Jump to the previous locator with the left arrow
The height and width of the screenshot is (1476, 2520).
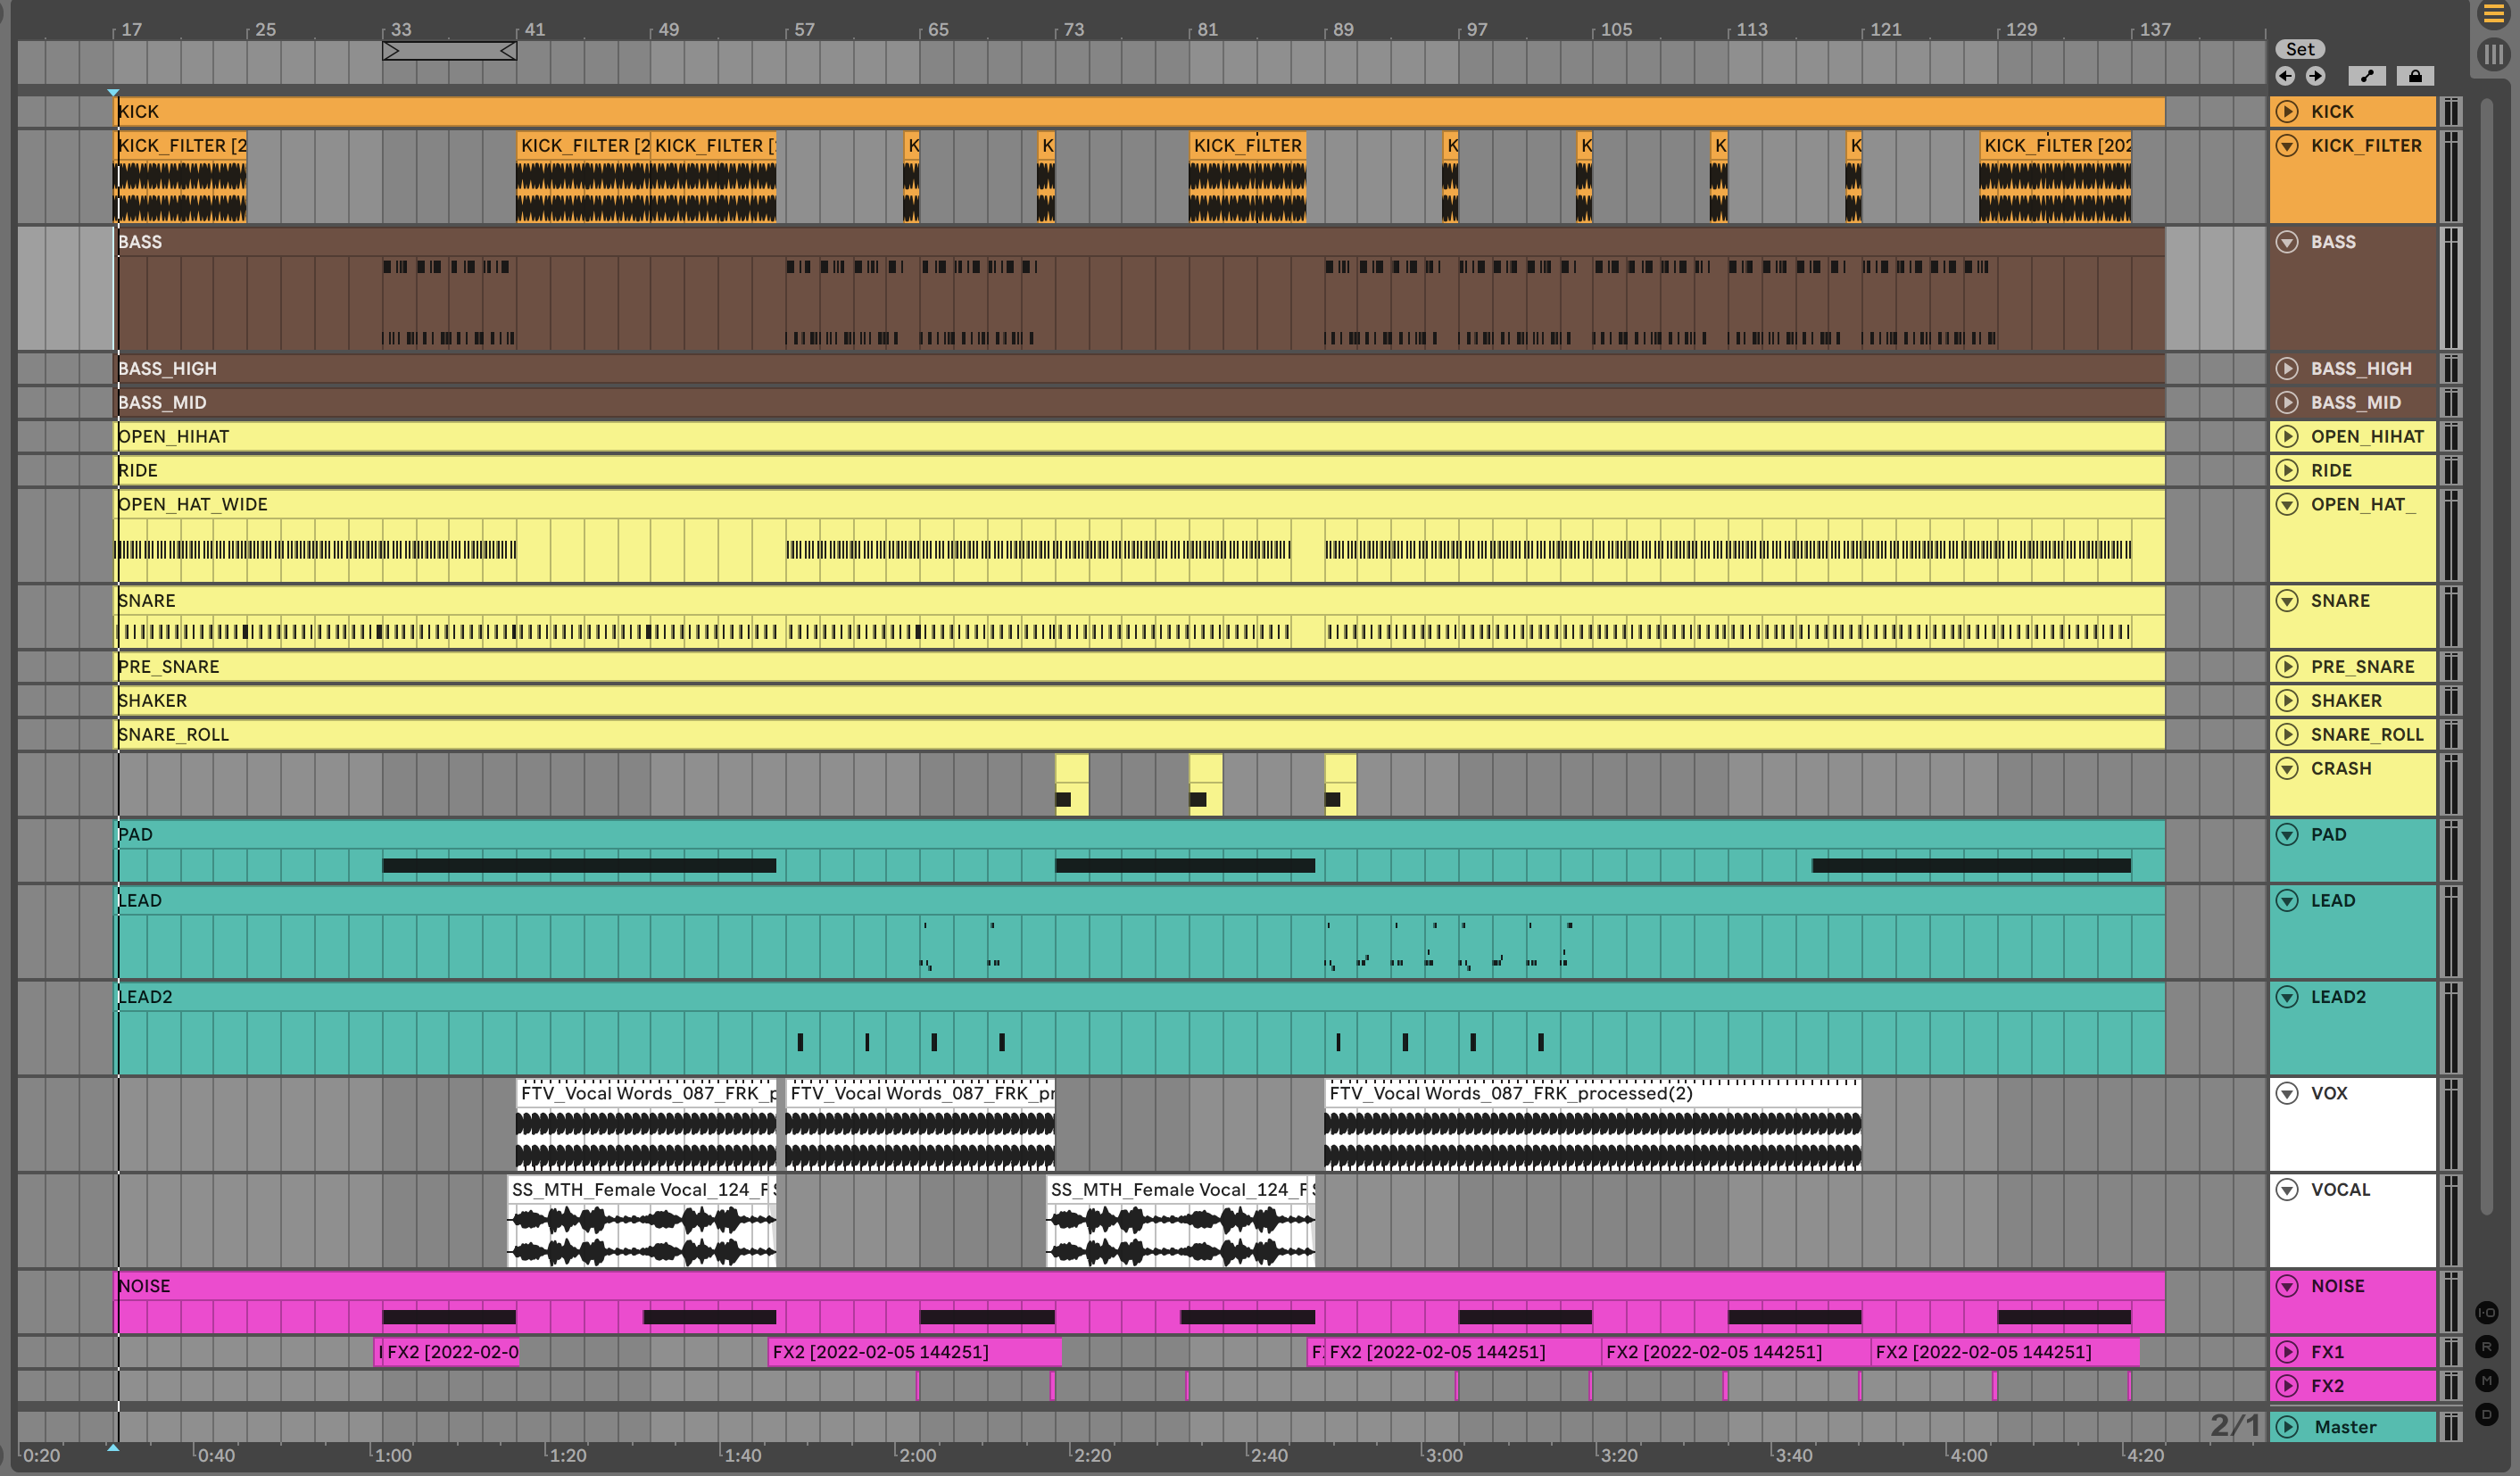click(x=2285, y=76)
